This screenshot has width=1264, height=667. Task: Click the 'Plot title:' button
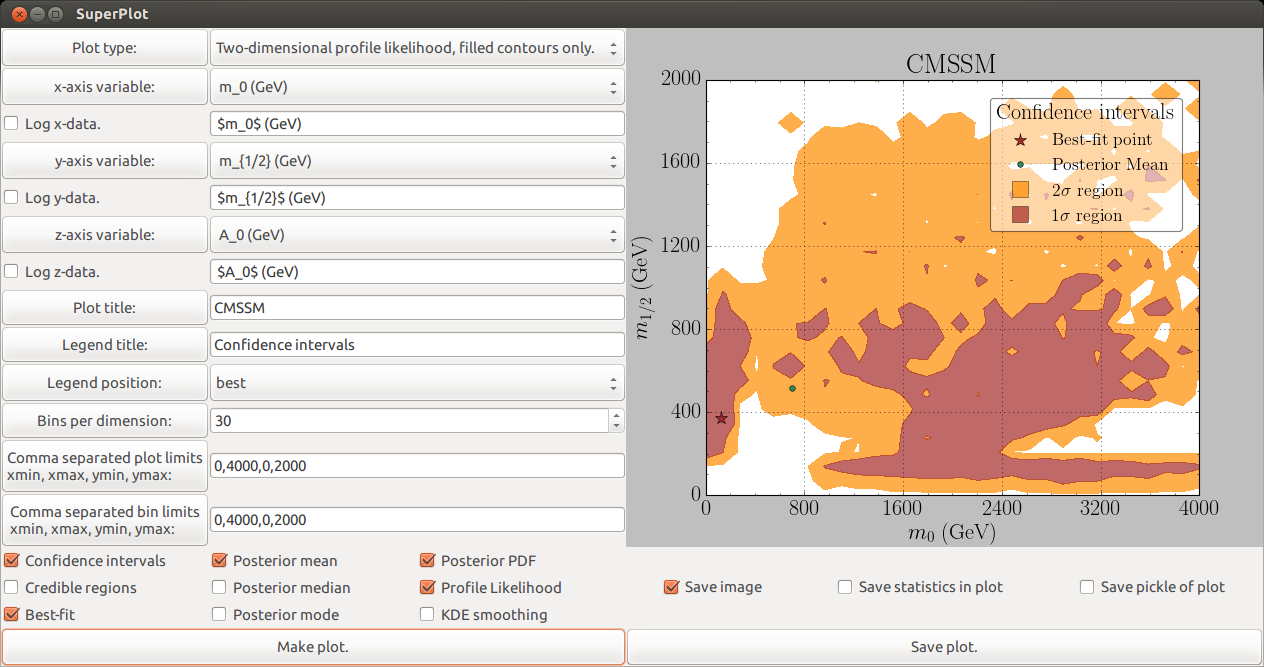click(105, 308)
